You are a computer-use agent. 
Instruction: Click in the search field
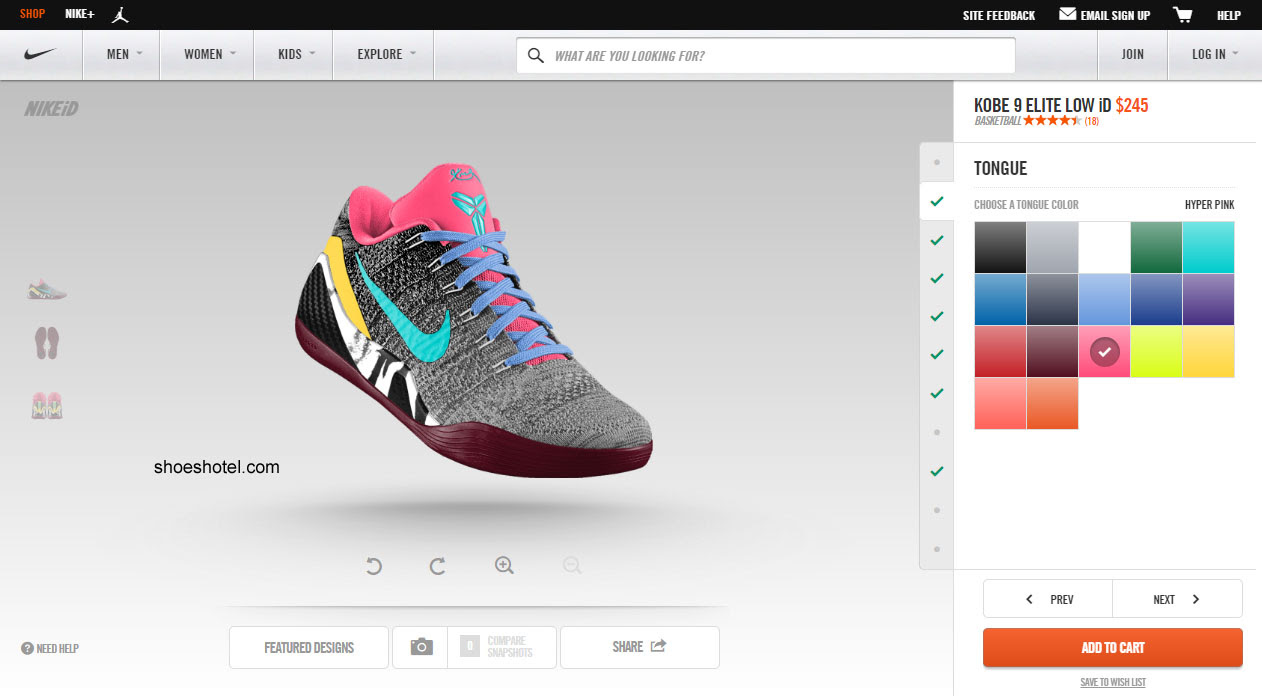click(x=766, y=55)
